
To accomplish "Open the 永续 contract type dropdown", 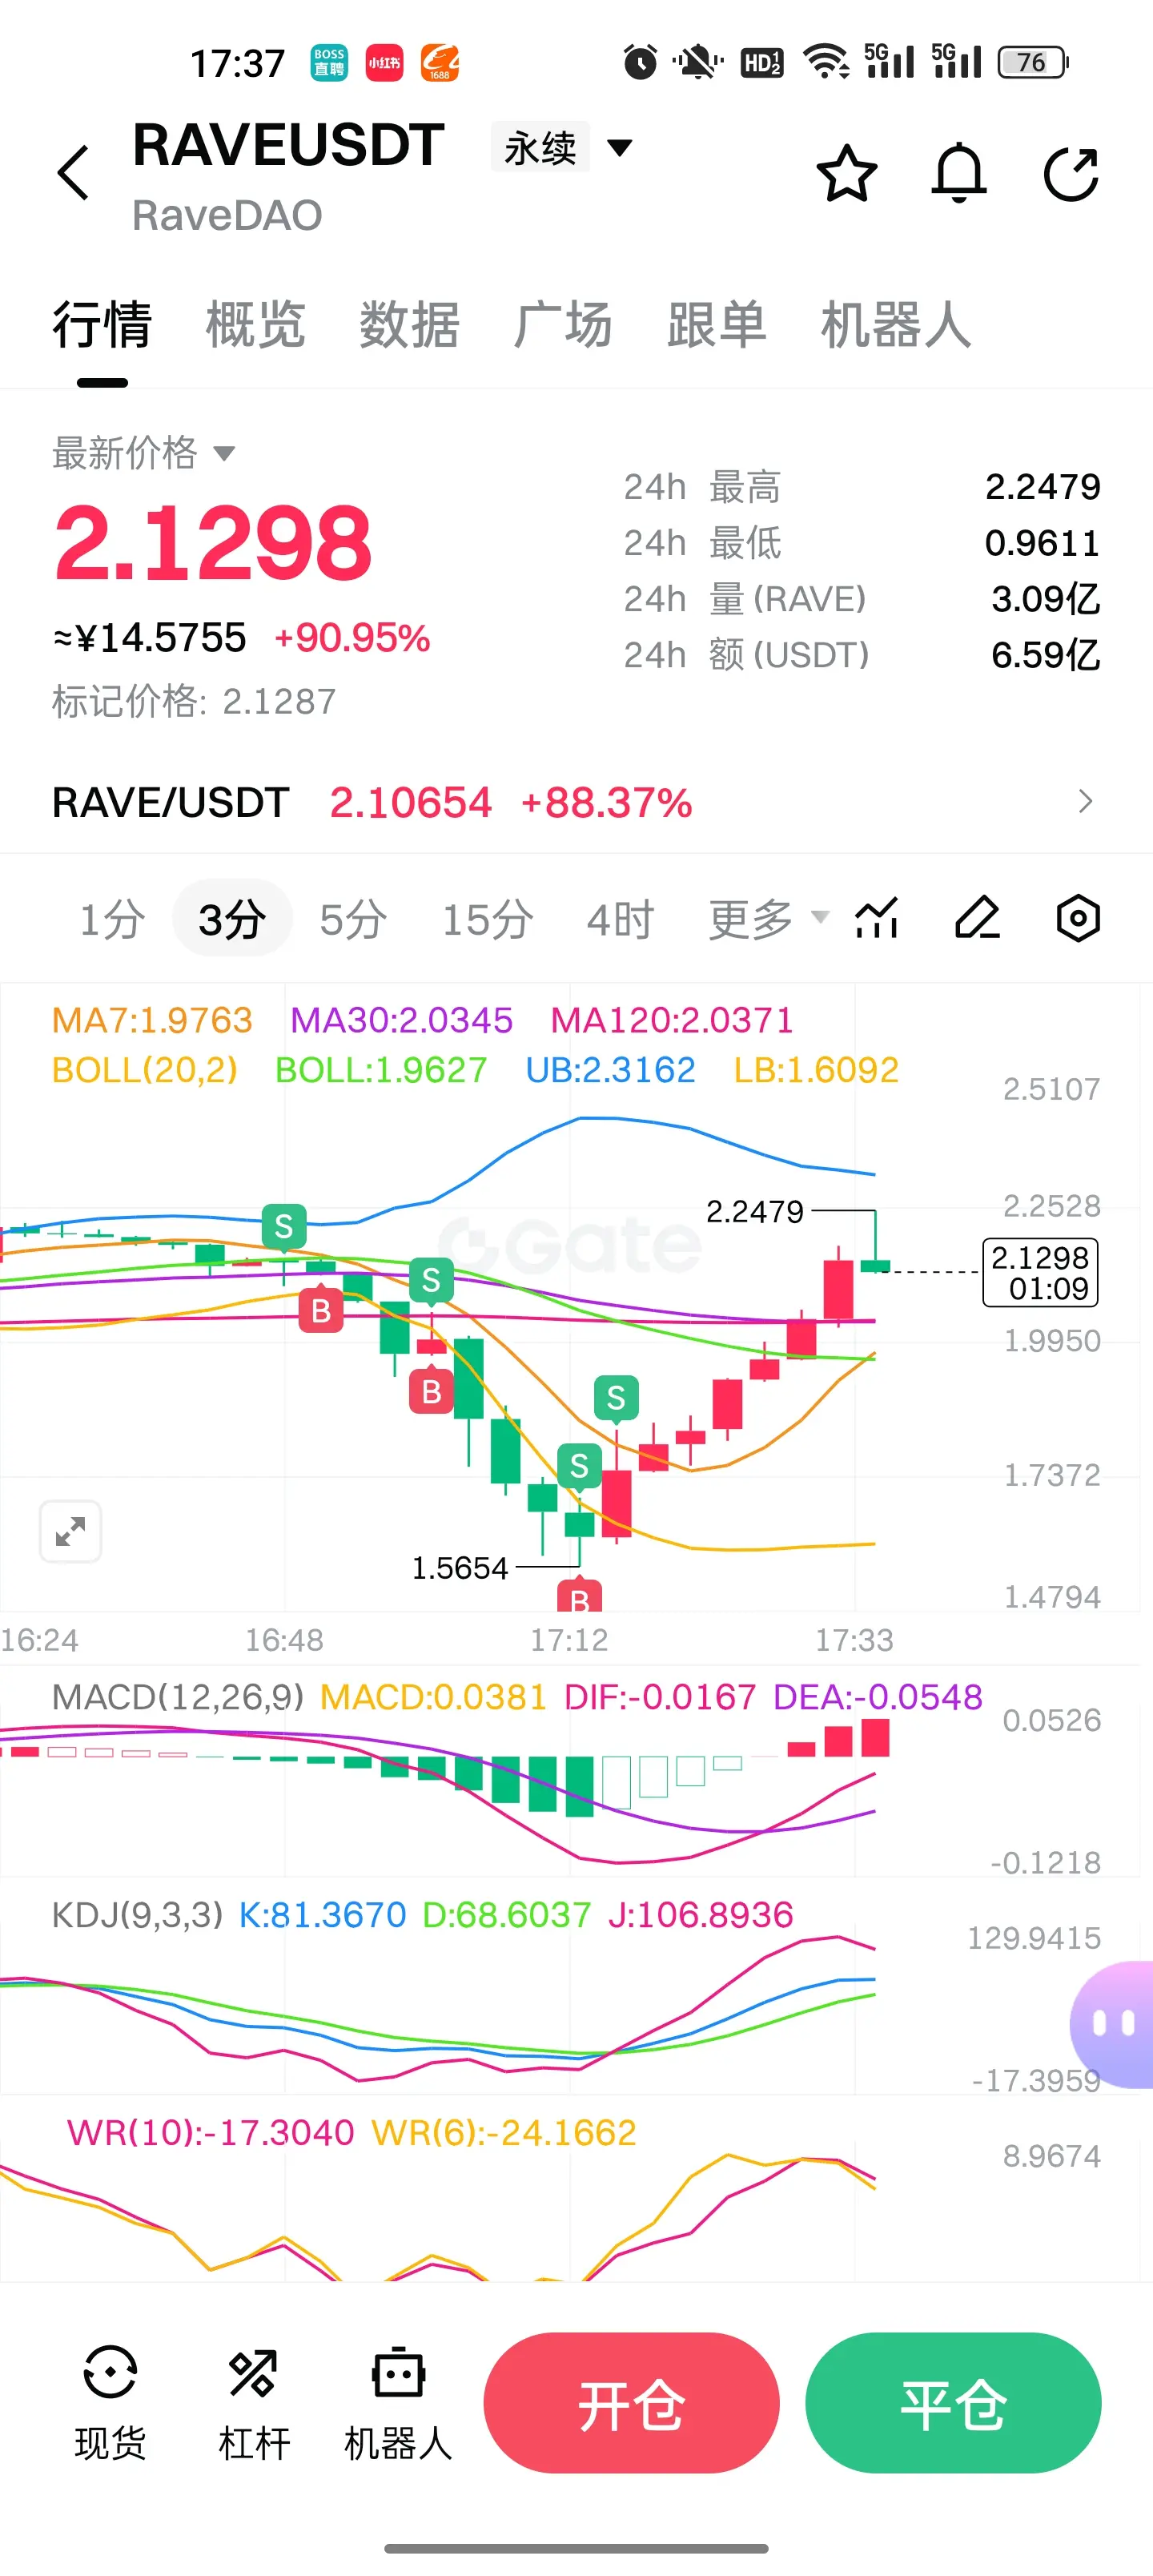I will click(562, 148).
